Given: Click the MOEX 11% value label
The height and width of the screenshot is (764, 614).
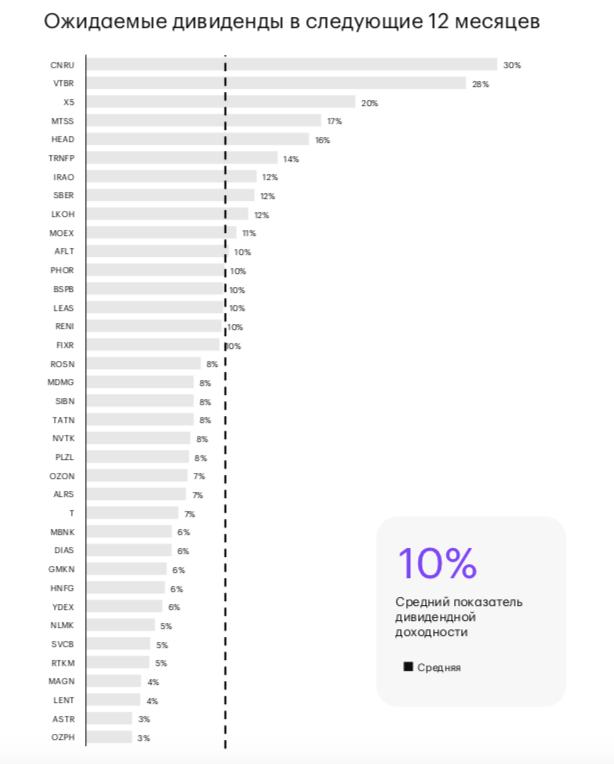Looking at the screenshot, I should 249,233.
